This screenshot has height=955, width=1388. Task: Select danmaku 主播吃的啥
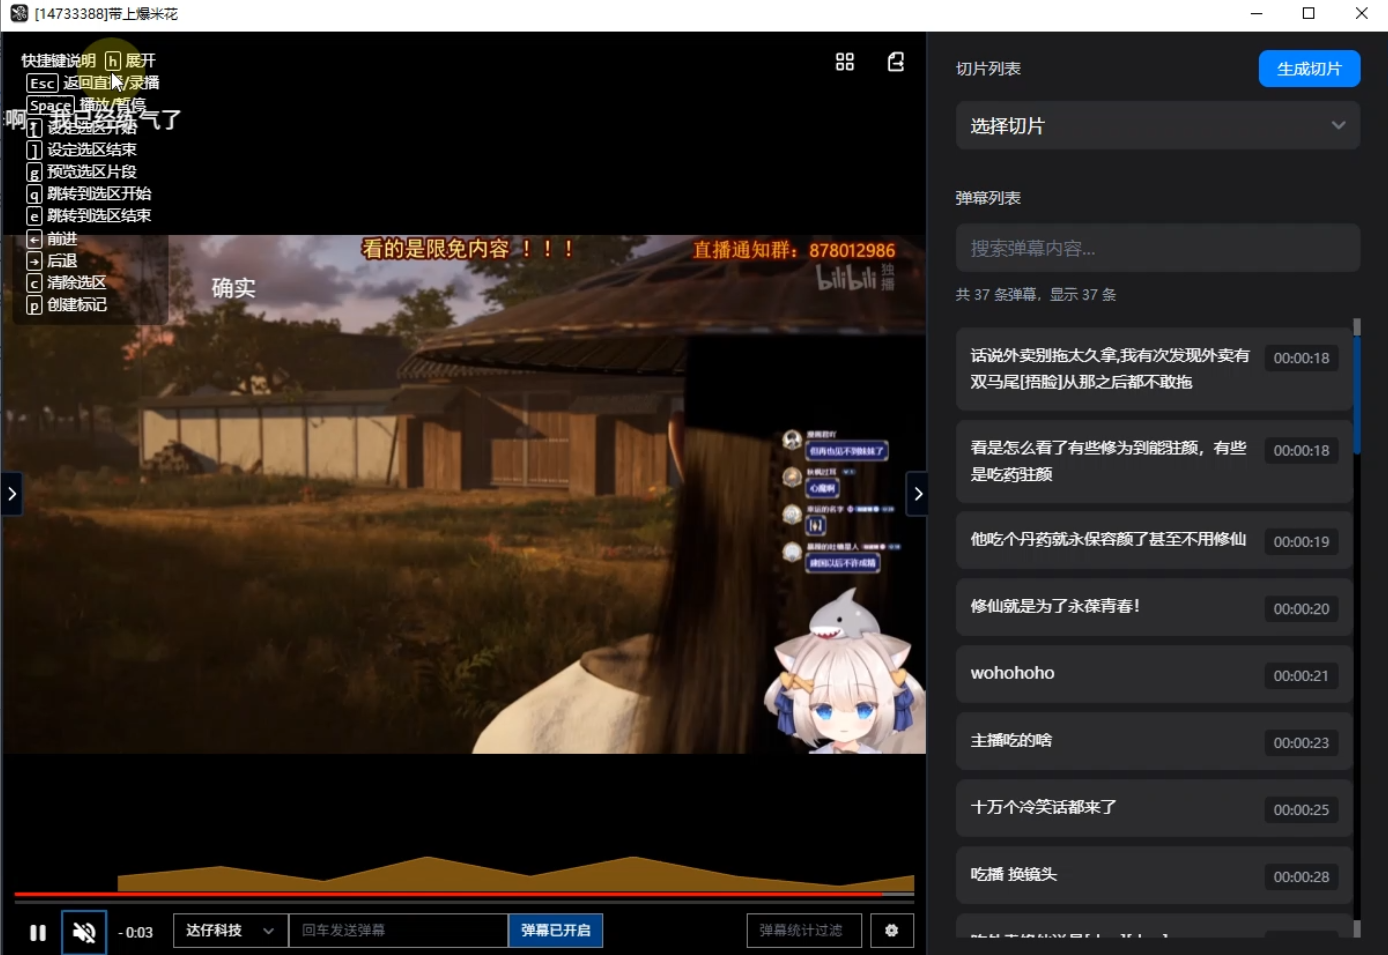[x=1154, y=741]
